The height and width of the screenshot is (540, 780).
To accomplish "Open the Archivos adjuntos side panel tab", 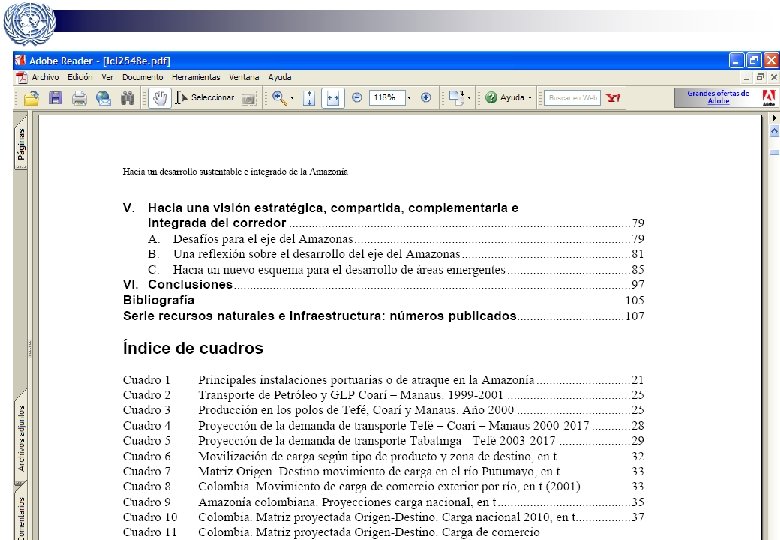I will [21, 438].
